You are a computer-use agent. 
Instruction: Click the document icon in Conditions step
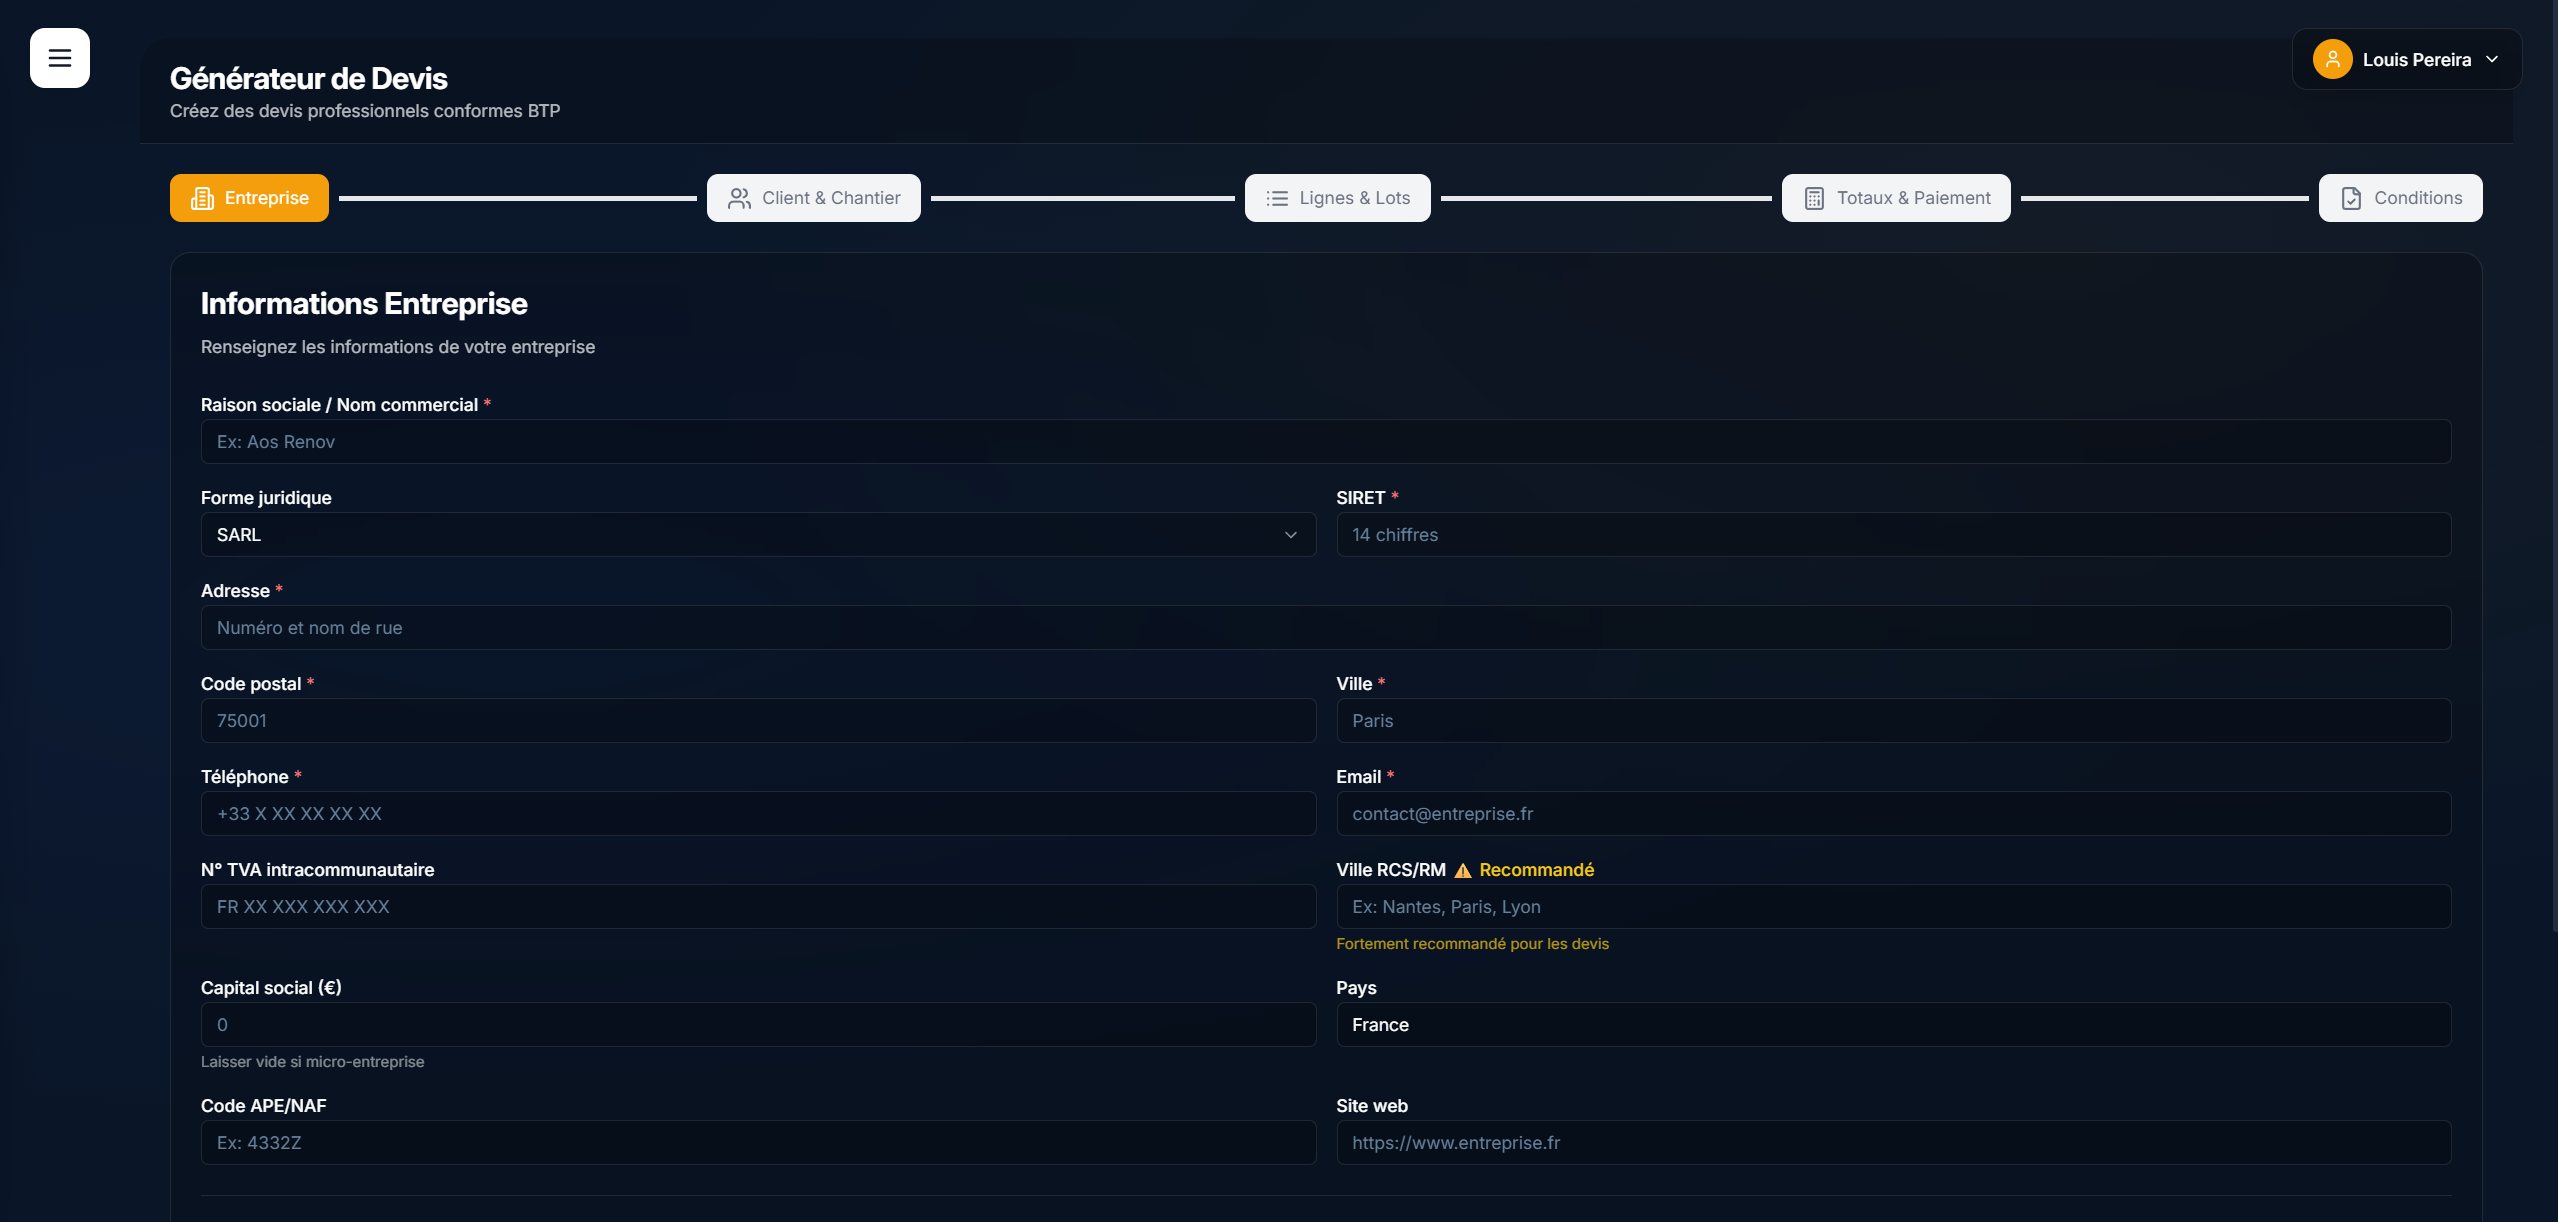[2351, 198]
